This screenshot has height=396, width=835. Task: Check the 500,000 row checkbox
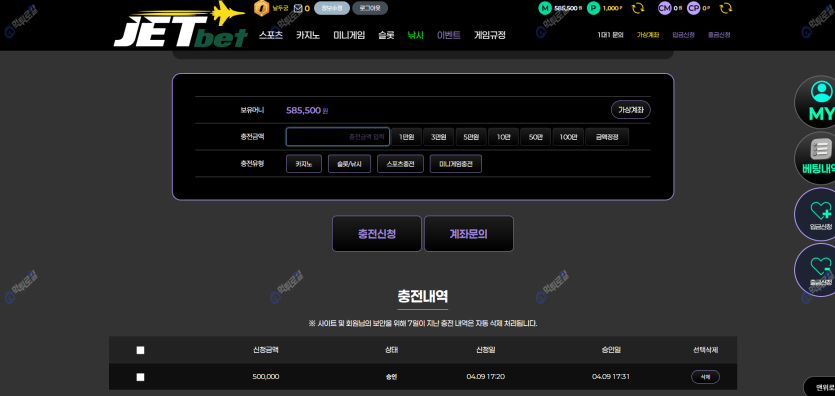pos(141,377)
